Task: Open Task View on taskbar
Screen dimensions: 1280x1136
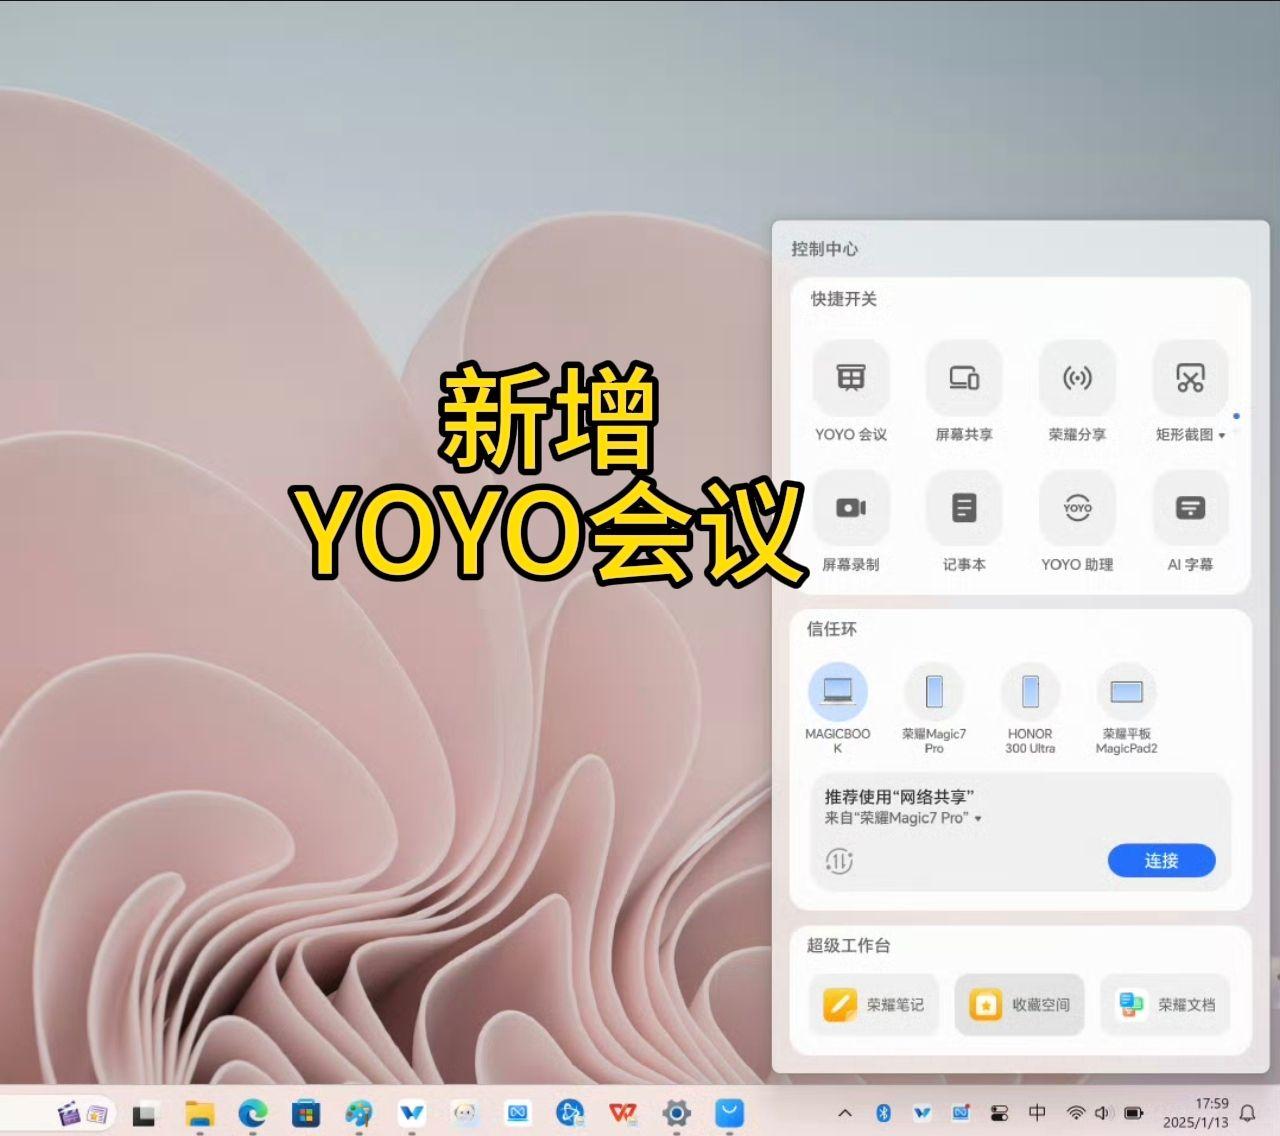Action: 146,1113
